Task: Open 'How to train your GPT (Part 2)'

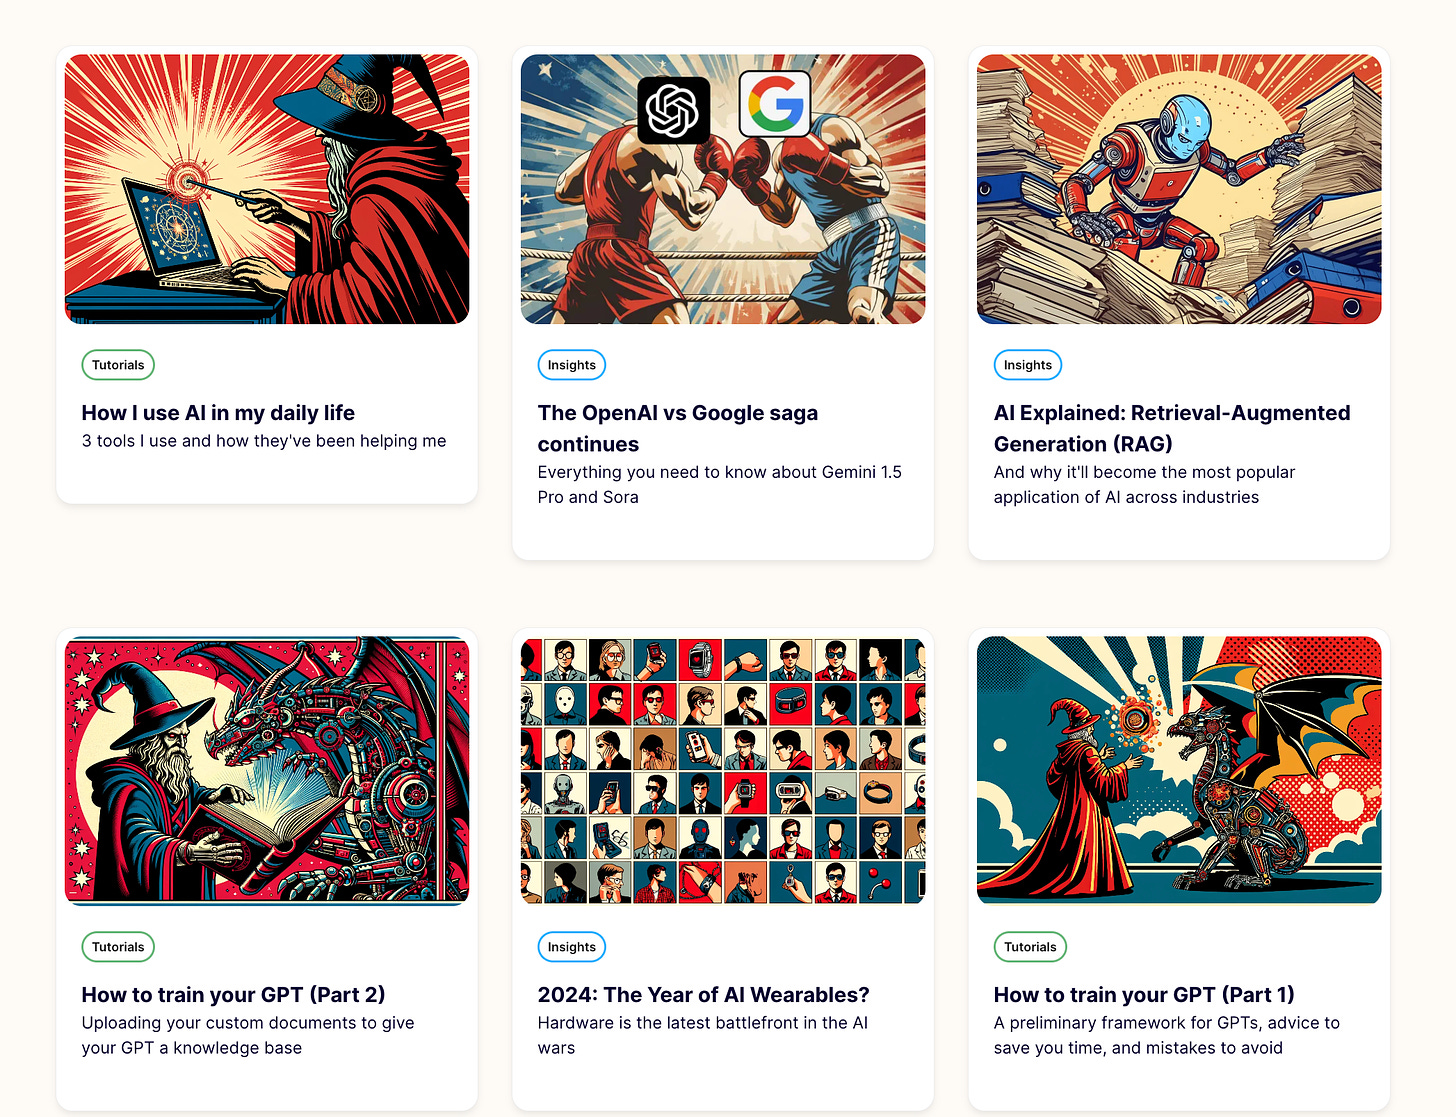Action: point(233,995)
